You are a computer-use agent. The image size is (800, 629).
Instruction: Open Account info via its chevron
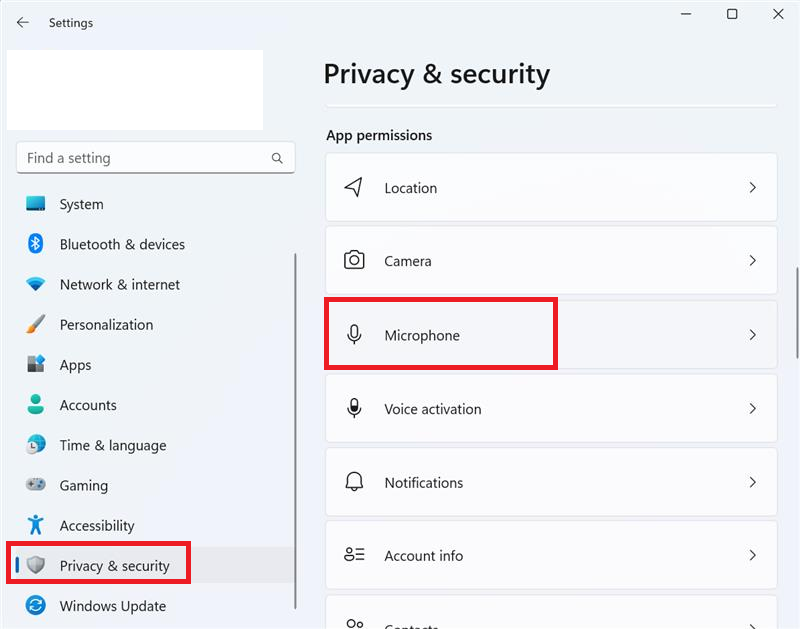753,555
